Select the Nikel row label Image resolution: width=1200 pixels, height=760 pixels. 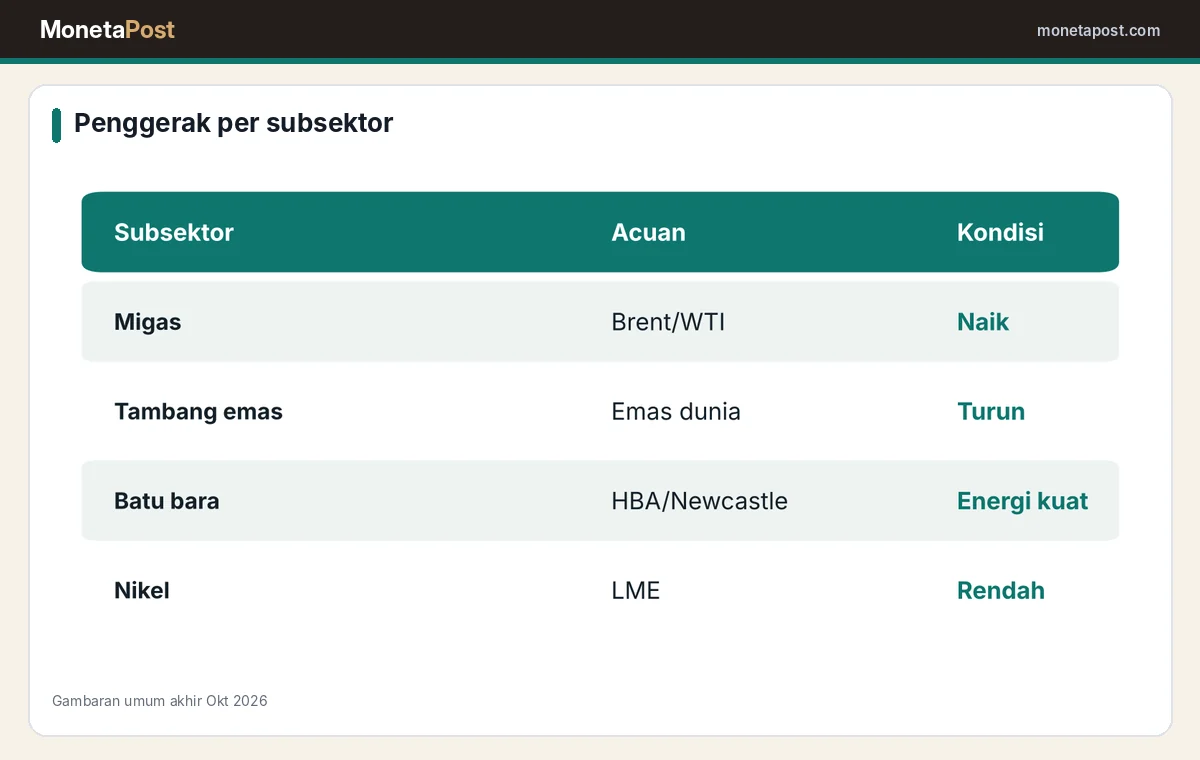pos(142,590)
